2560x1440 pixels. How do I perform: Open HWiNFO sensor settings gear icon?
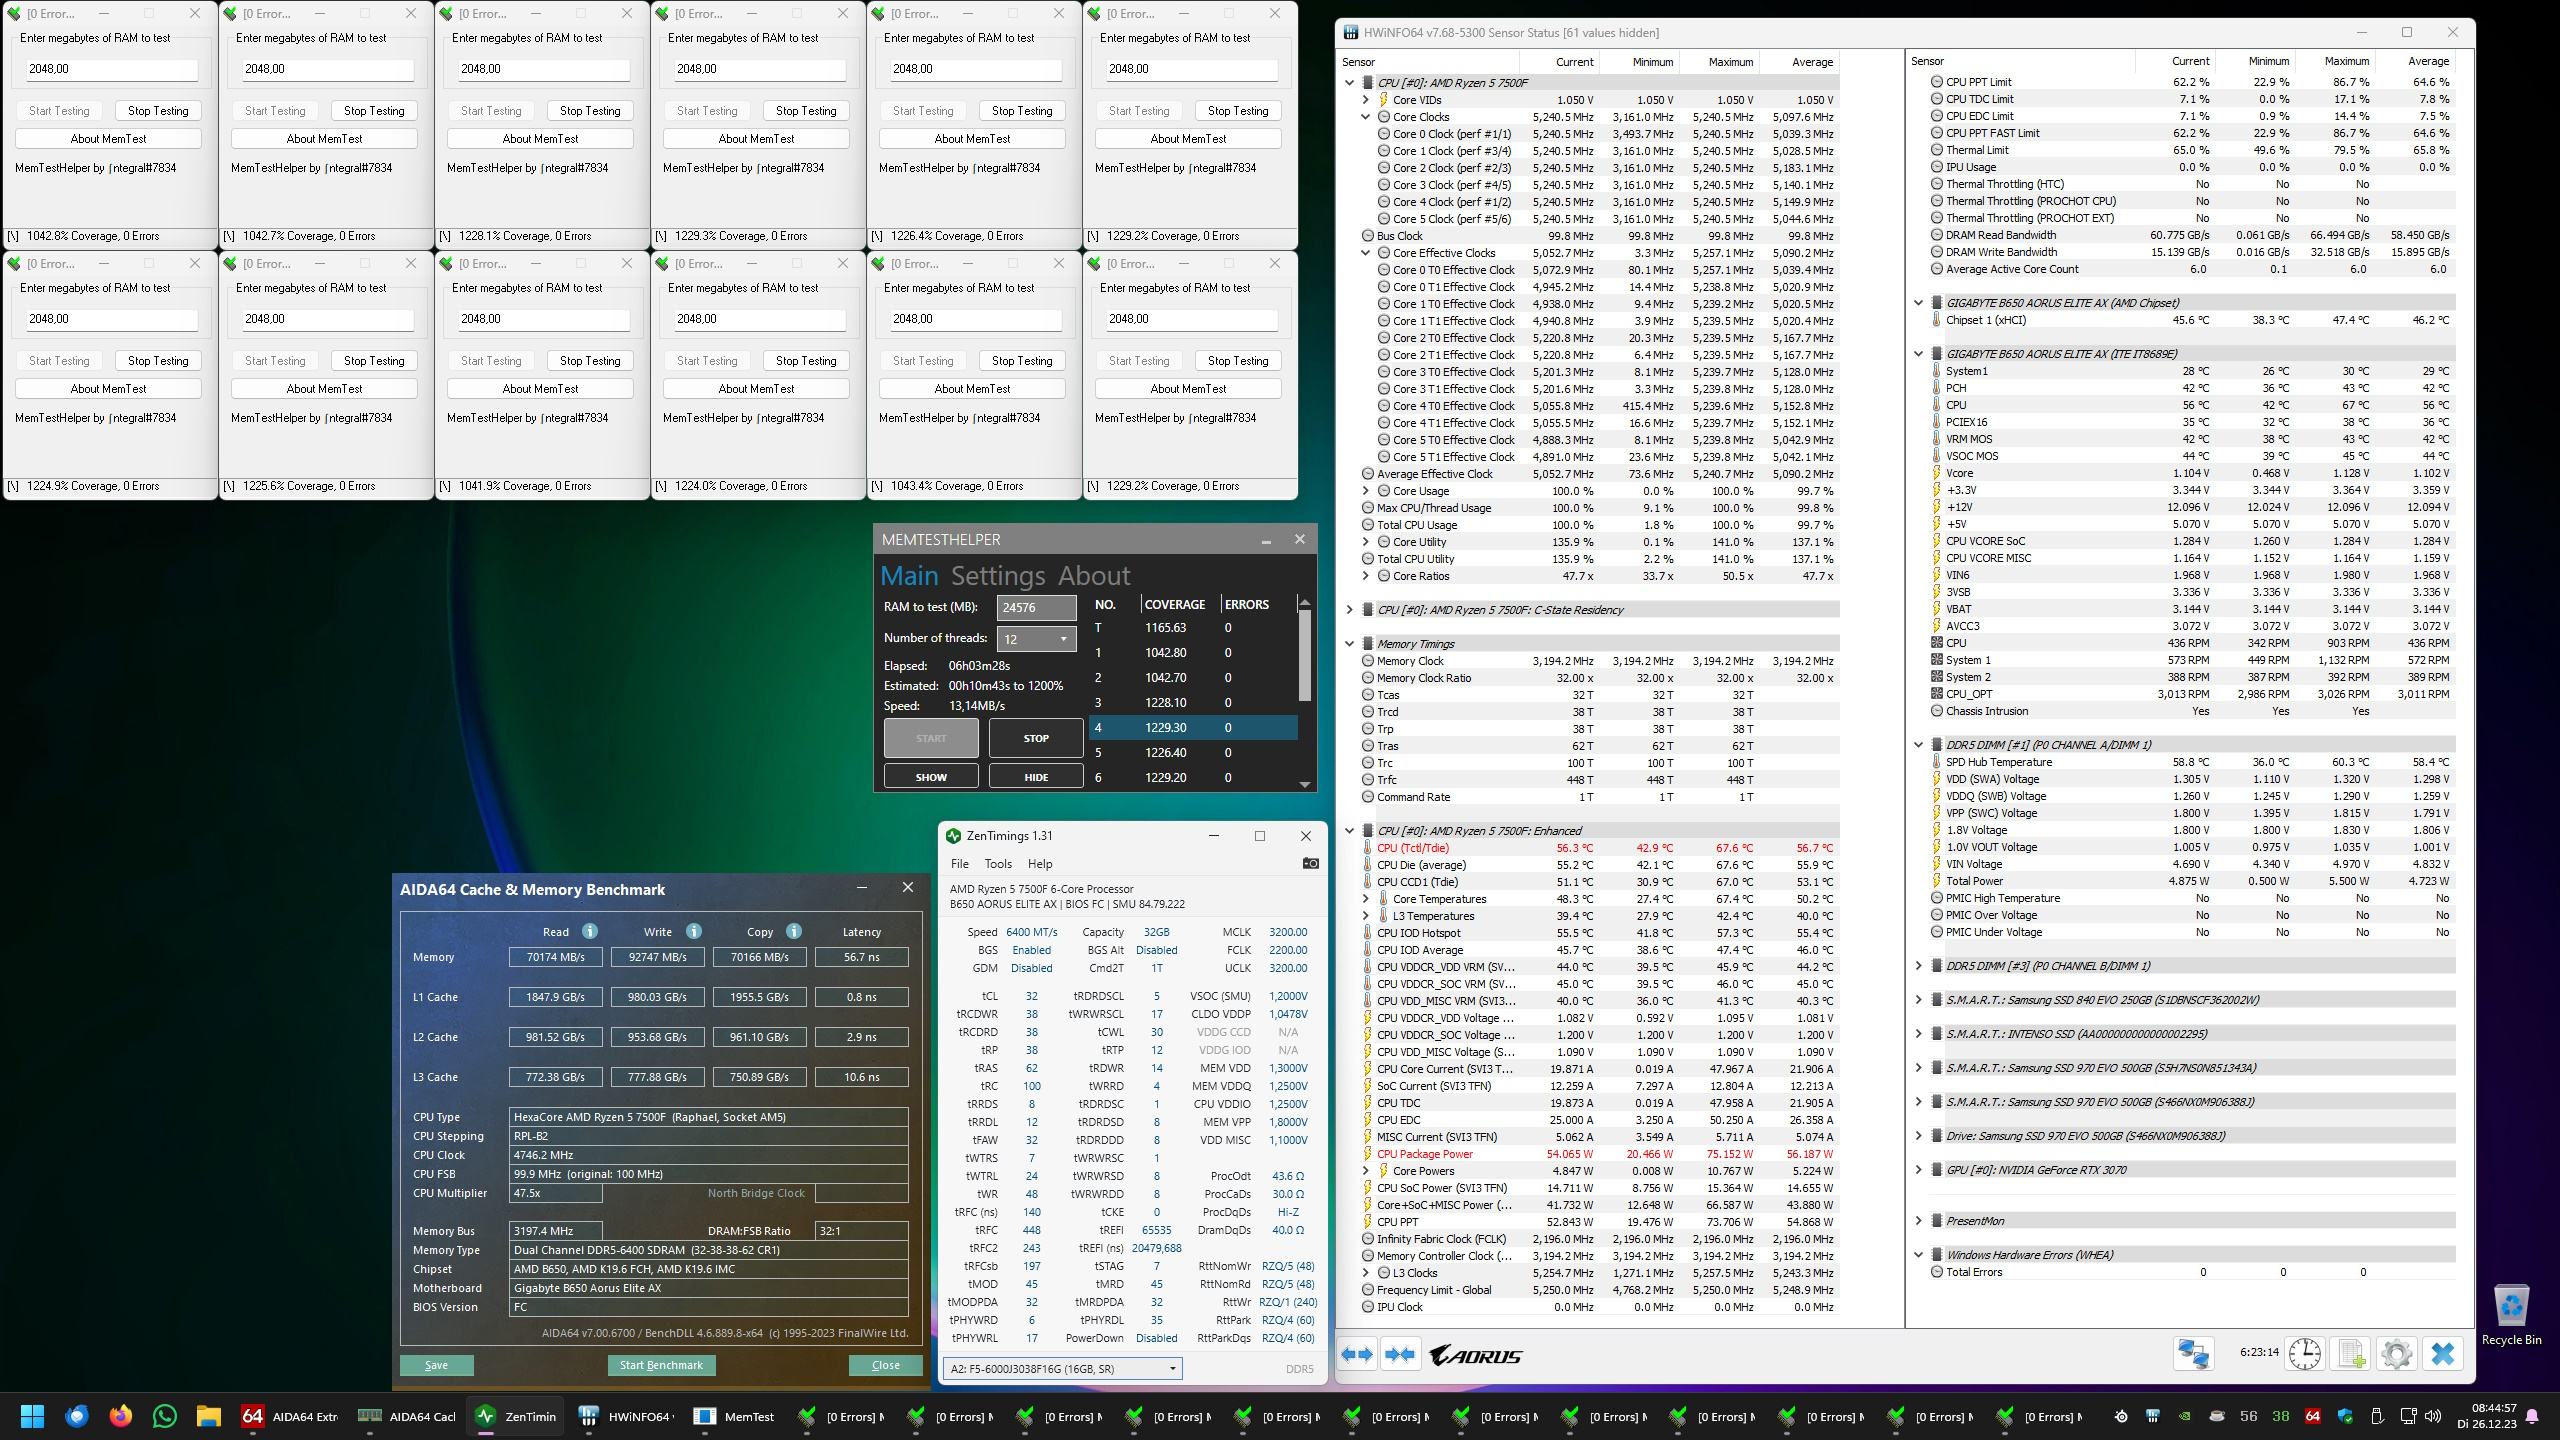tap(2396, 1354)
